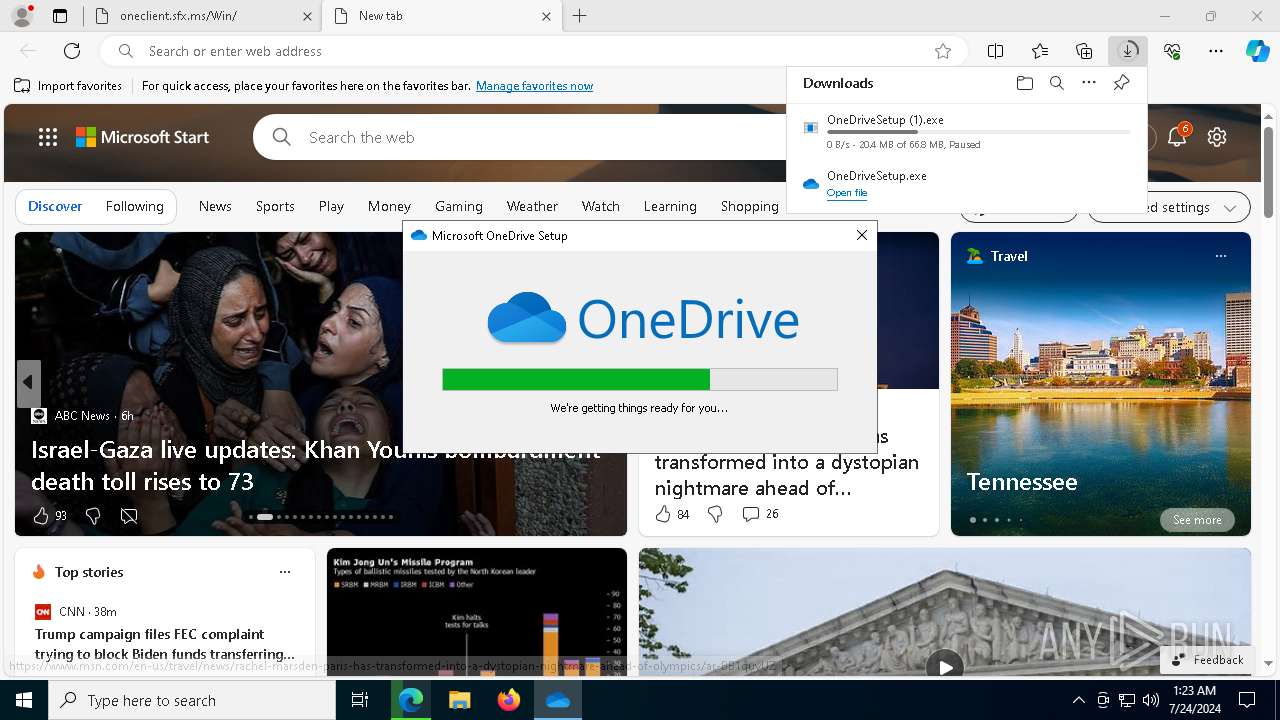Open more options on Travel card

click(x=1220, y=256)
